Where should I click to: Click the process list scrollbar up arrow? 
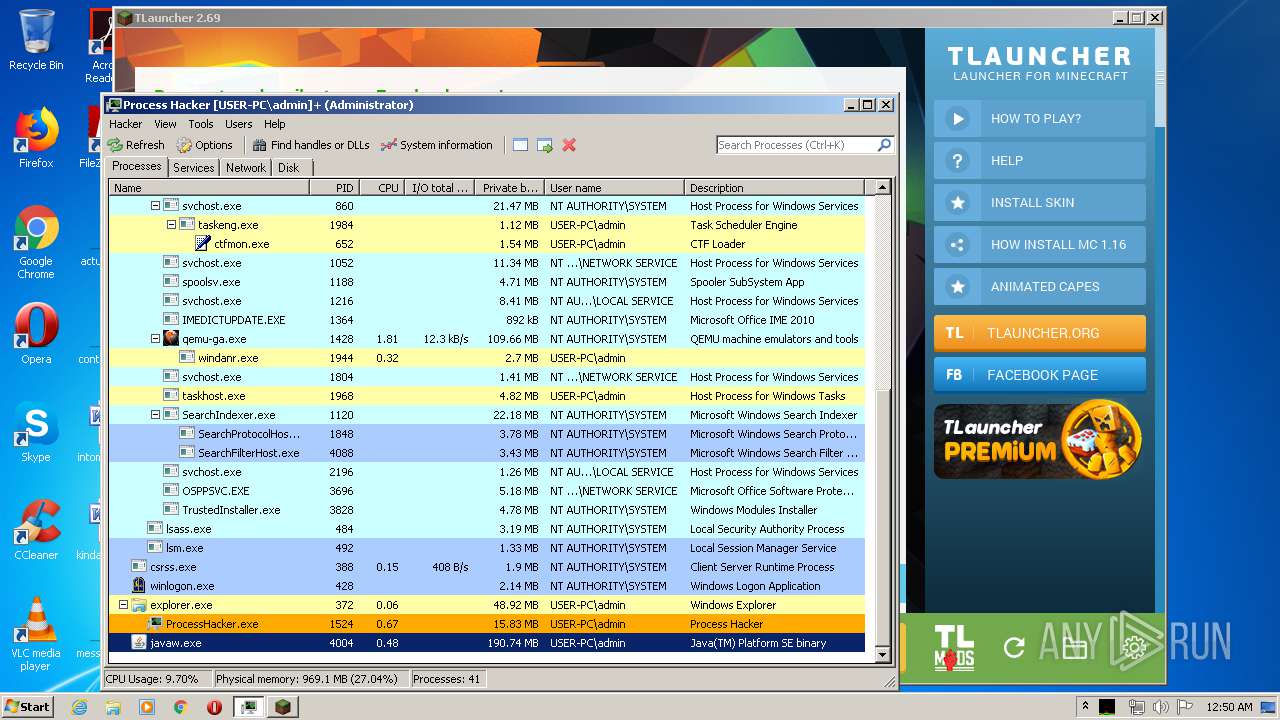tap(882, 187)
